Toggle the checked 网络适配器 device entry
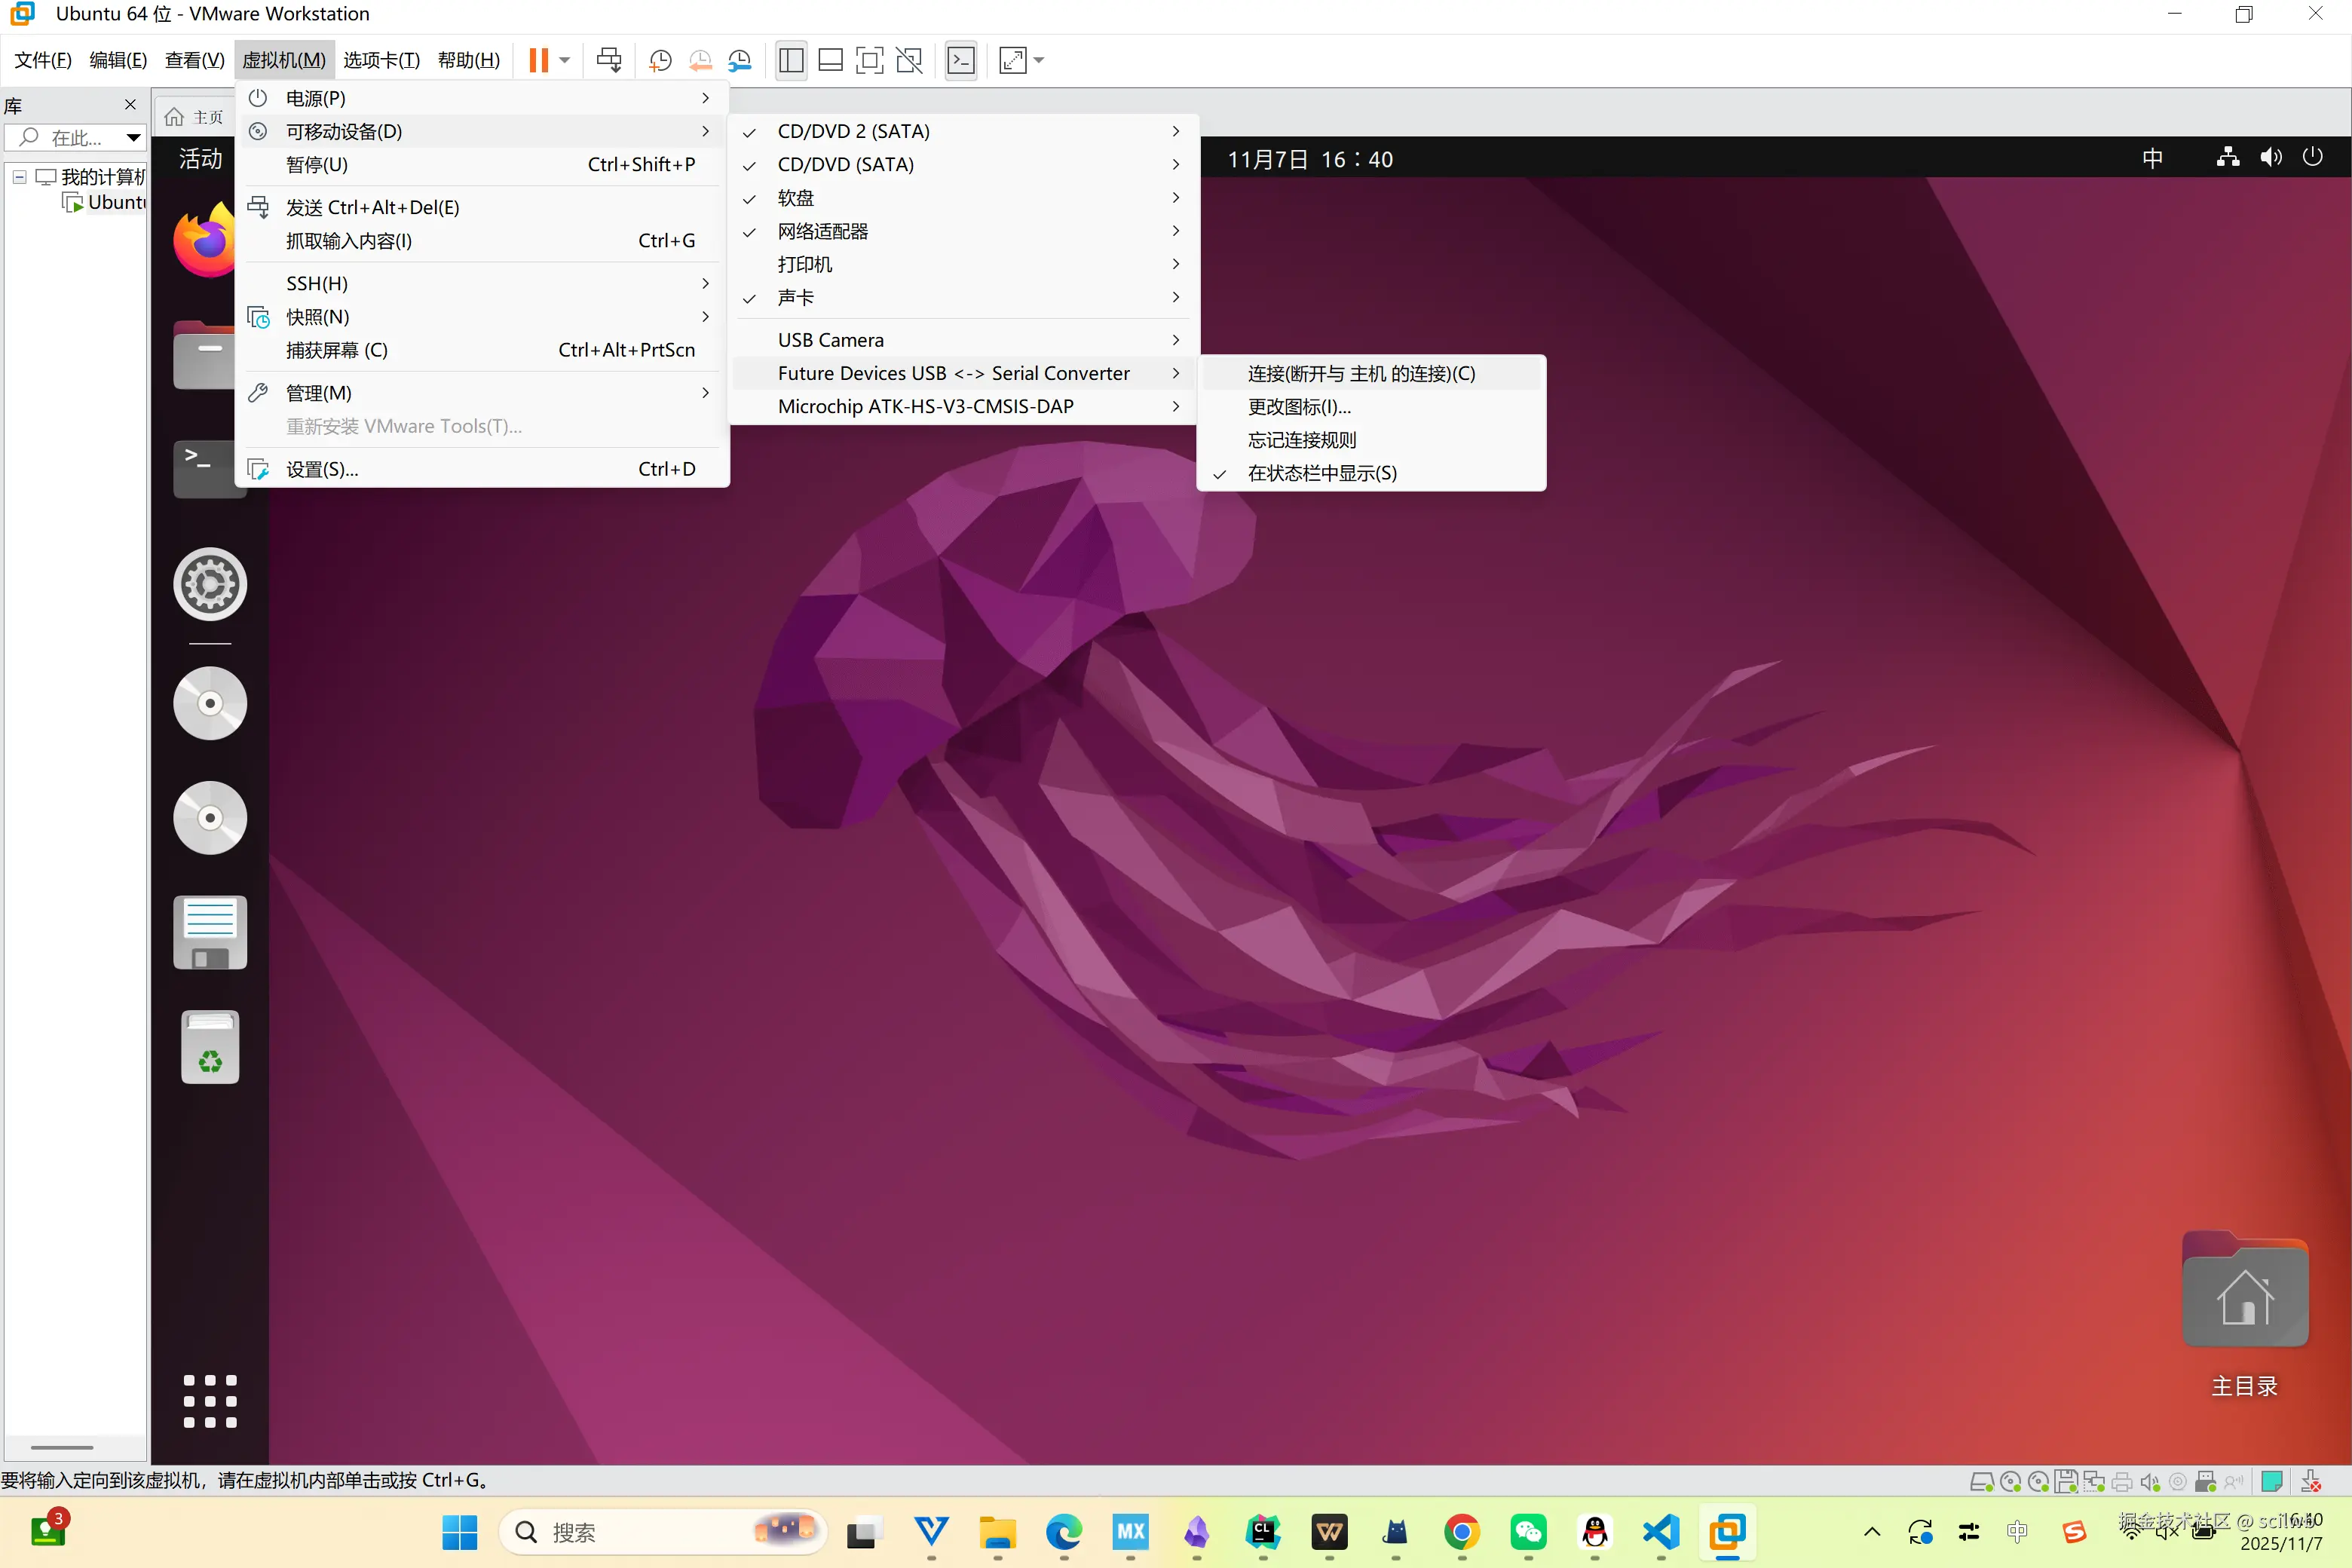This screenshot has height=1568, width=2352. (x=822, y=231)
